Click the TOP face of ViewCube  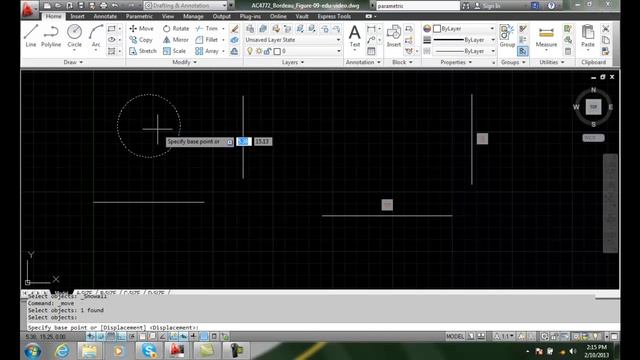click(593, 107)
